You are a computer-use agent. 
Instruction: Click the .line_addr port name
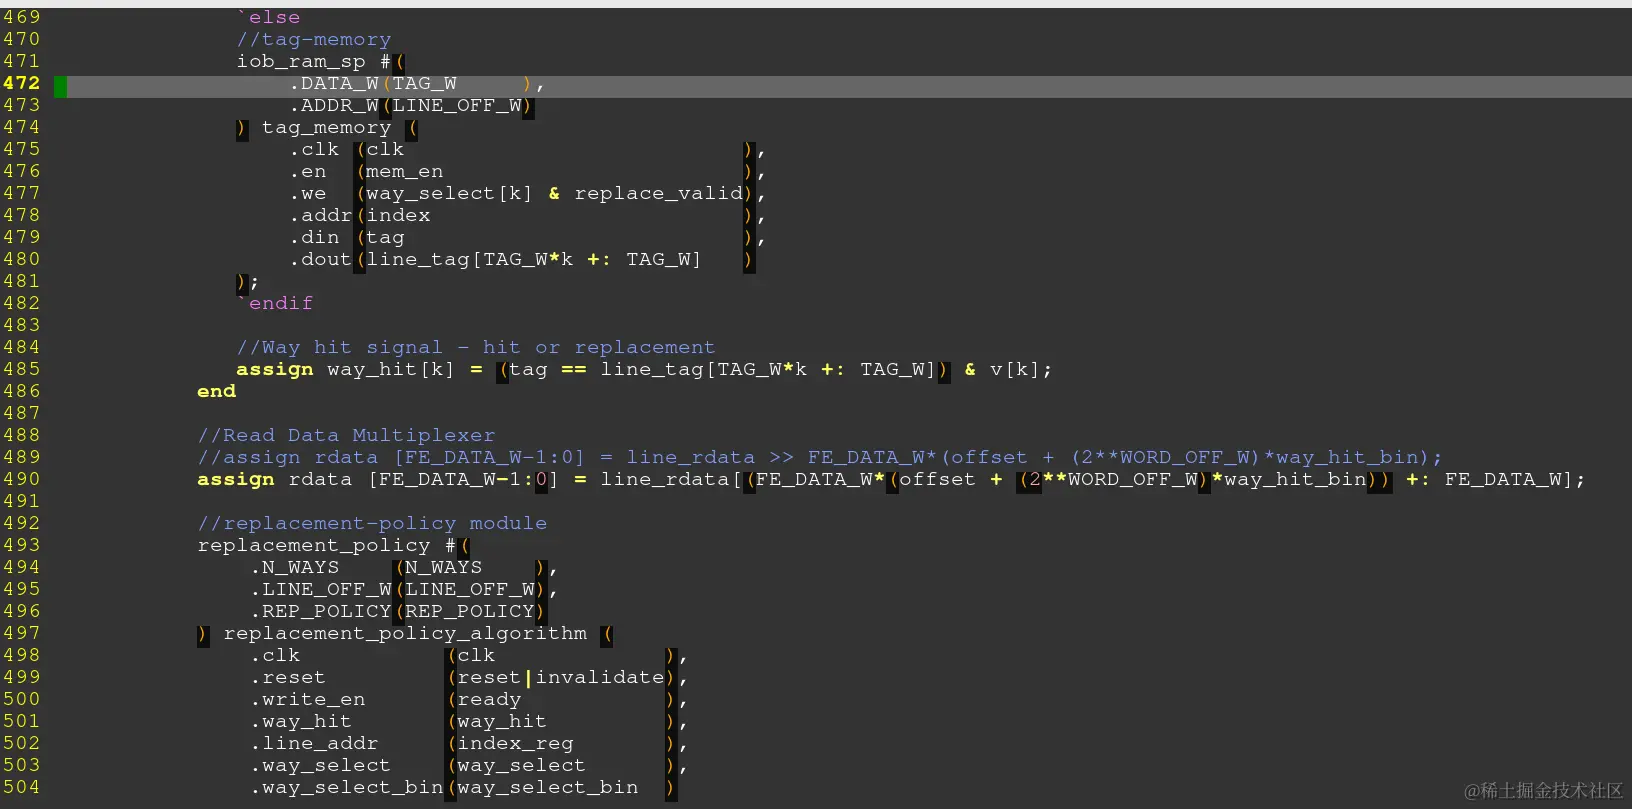[314, 743]
